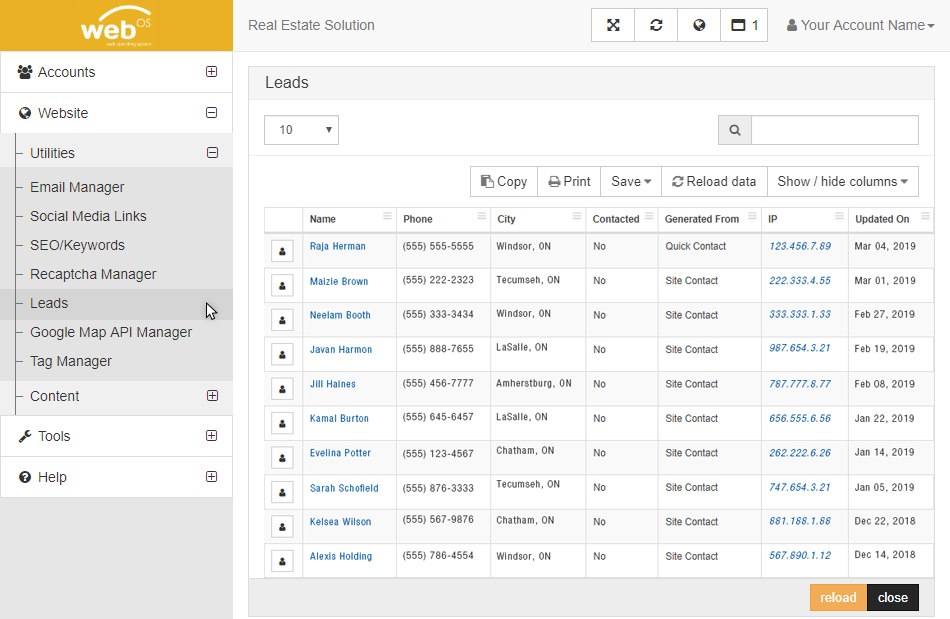Open user icon for Raja Herman row
The width and height of the screenshot is (950, 619).
click(x=282, y=251)
